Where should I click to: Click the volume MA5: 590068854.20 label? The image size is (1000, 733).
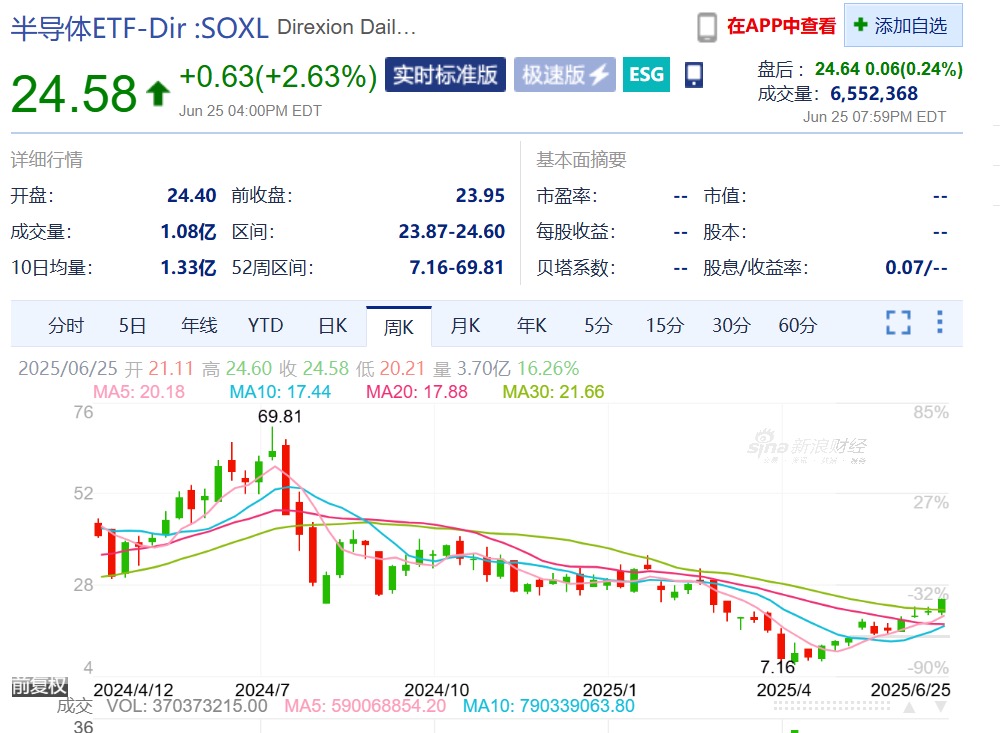[x=365, y=706]
